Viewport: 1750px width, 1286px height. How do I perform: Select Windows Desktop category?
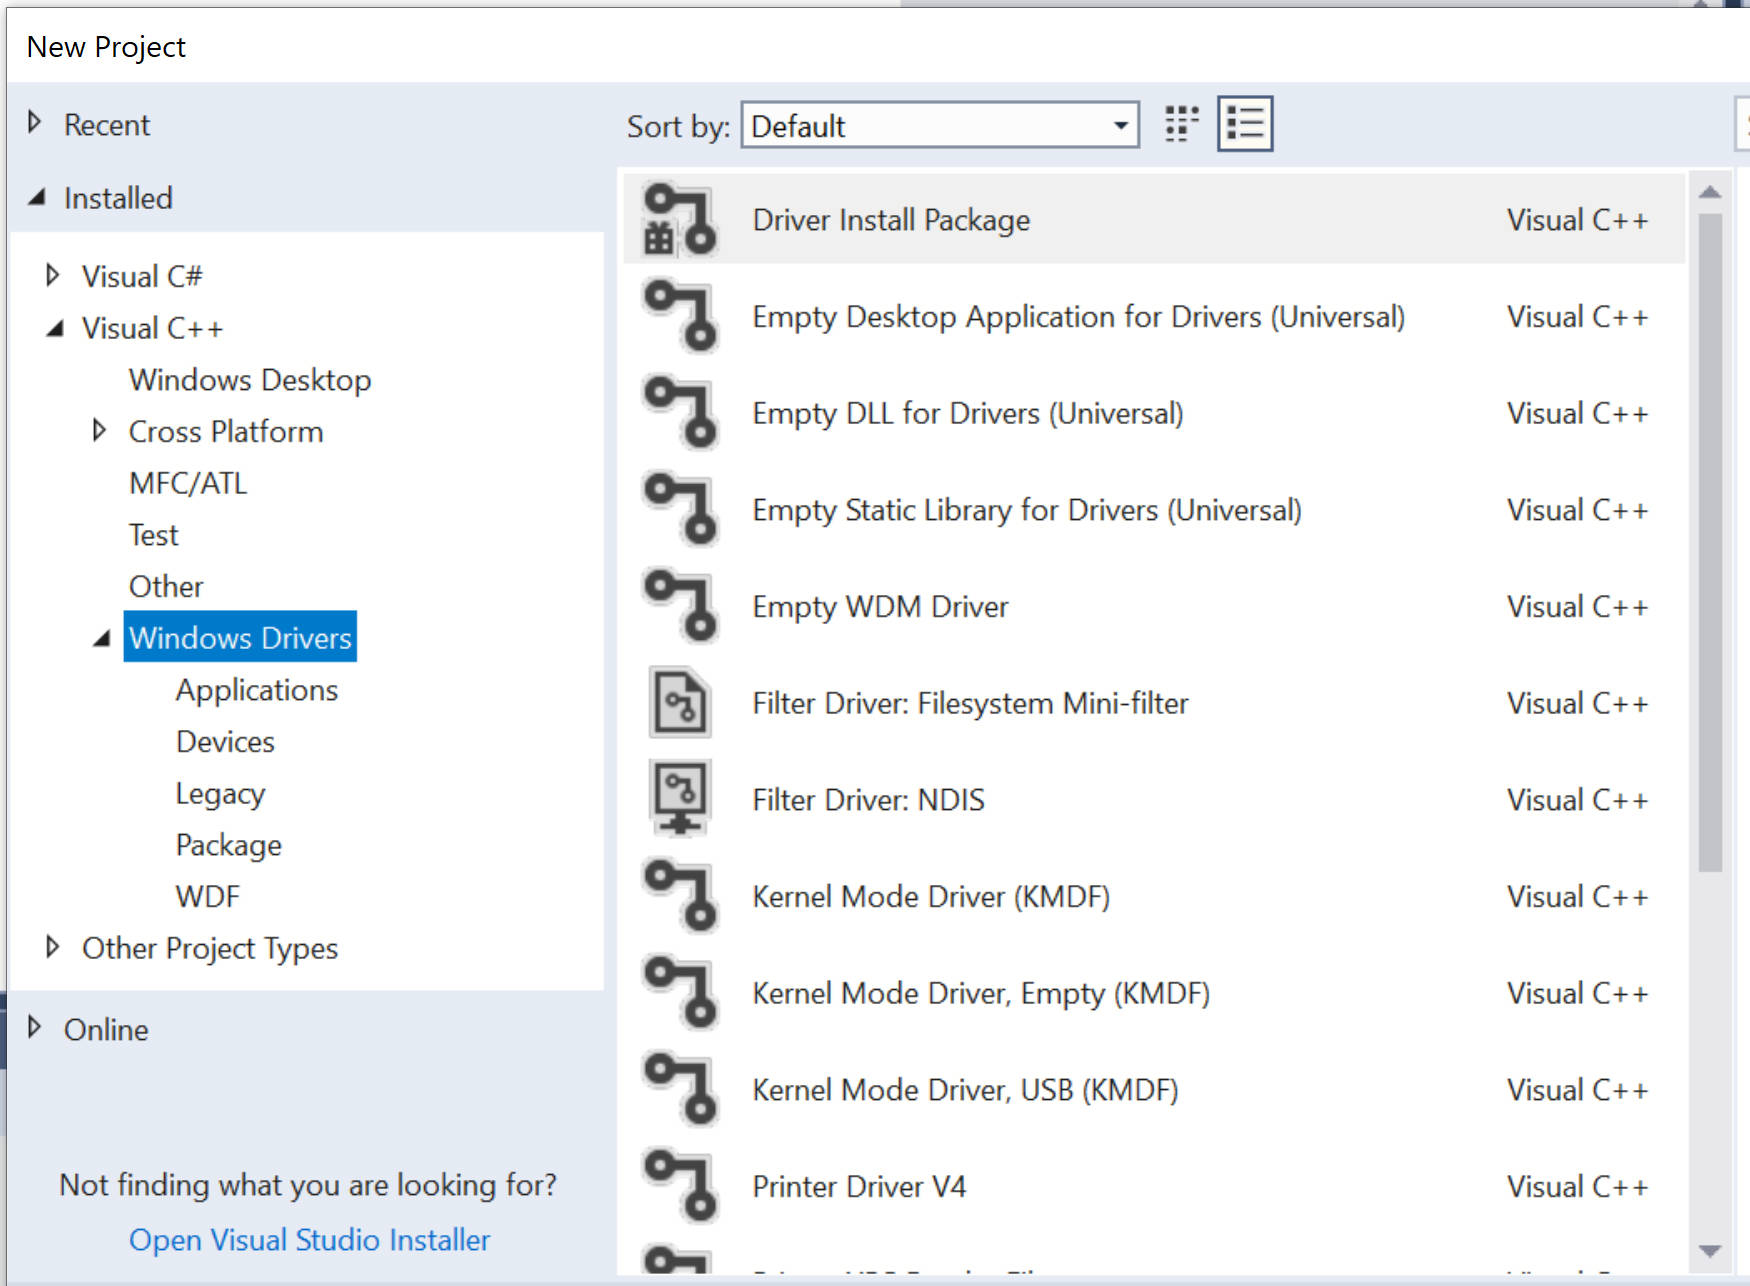250,380
